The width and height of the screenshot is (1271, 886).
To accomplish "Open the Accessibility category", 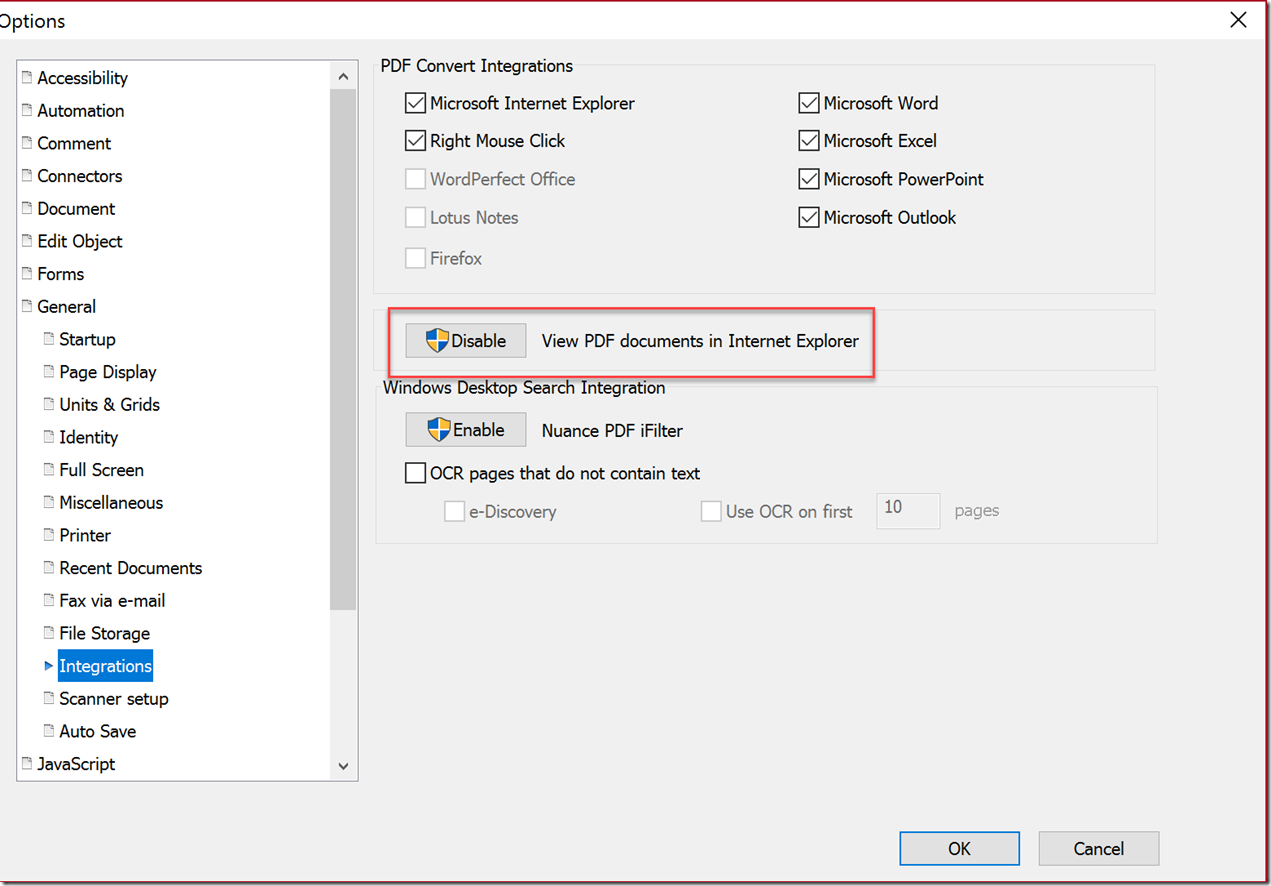I will pos(82,78).
